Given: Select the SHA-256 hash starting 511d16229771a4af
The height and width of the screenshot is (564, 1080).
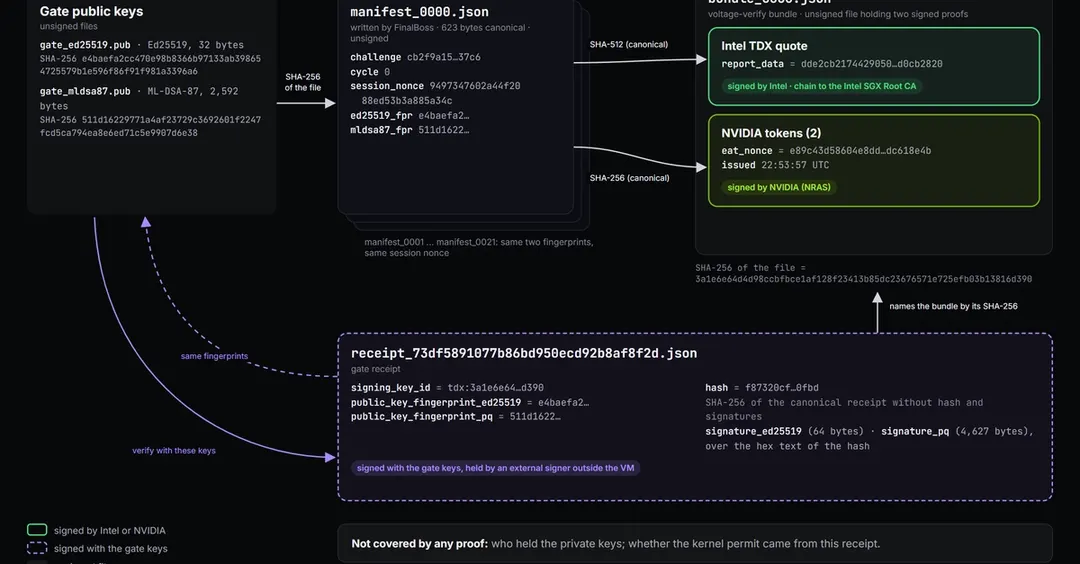Looking at the screenshot, I should coord(150,126).
